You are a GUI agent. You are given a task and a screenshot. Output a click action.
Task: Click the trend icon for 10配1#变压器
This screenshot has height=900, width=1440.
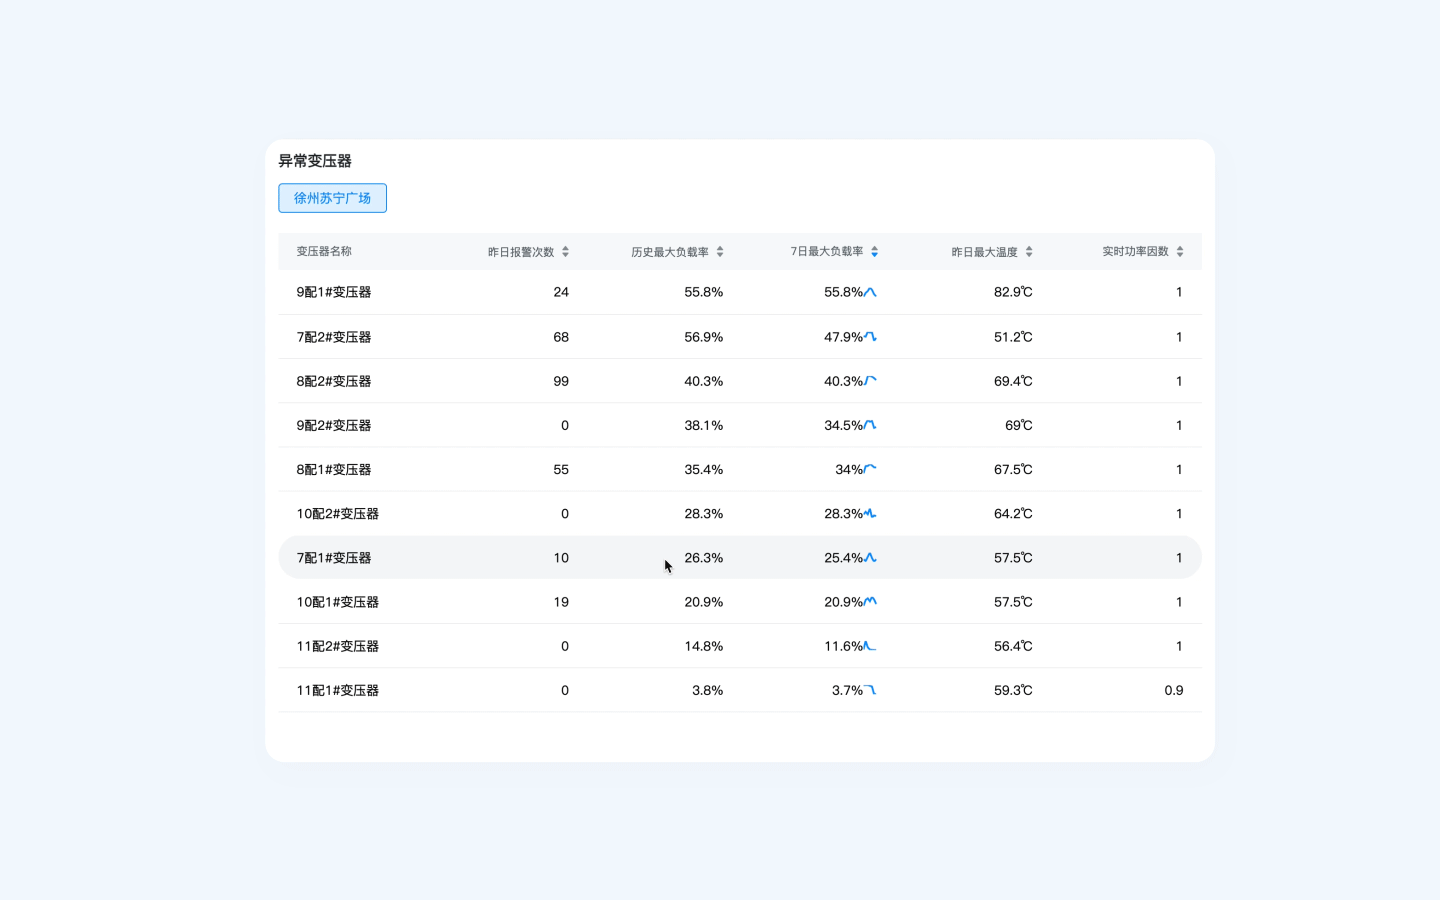(x=870, y=602)
